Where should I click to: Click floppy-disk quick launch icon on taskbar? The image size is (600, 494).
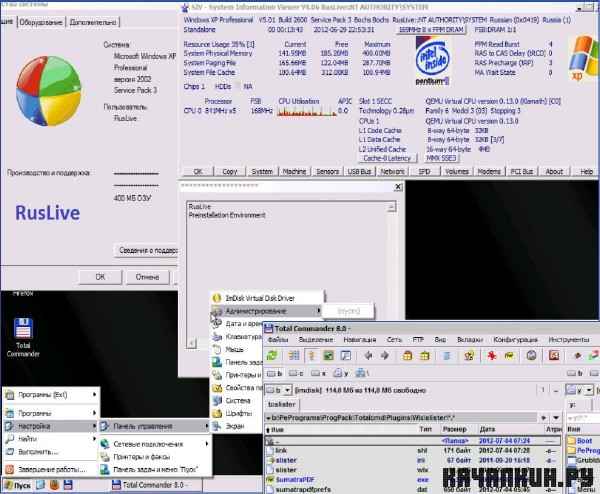tap(68, 485)
